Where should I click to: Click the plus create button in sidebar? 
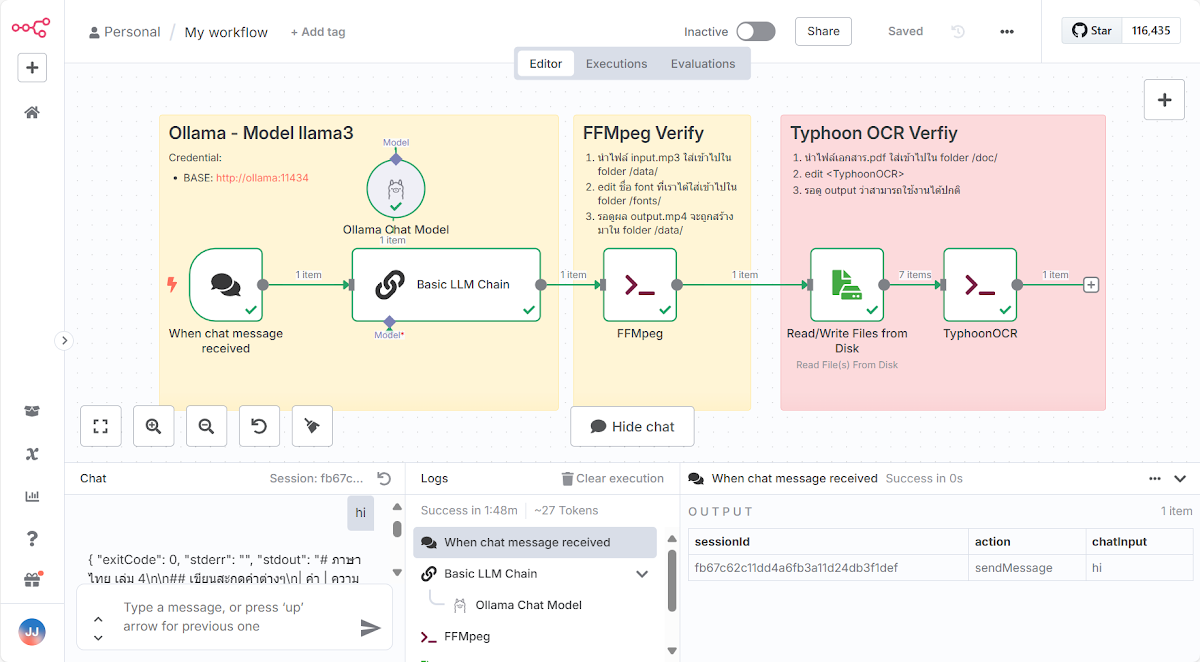coord(32,68)
